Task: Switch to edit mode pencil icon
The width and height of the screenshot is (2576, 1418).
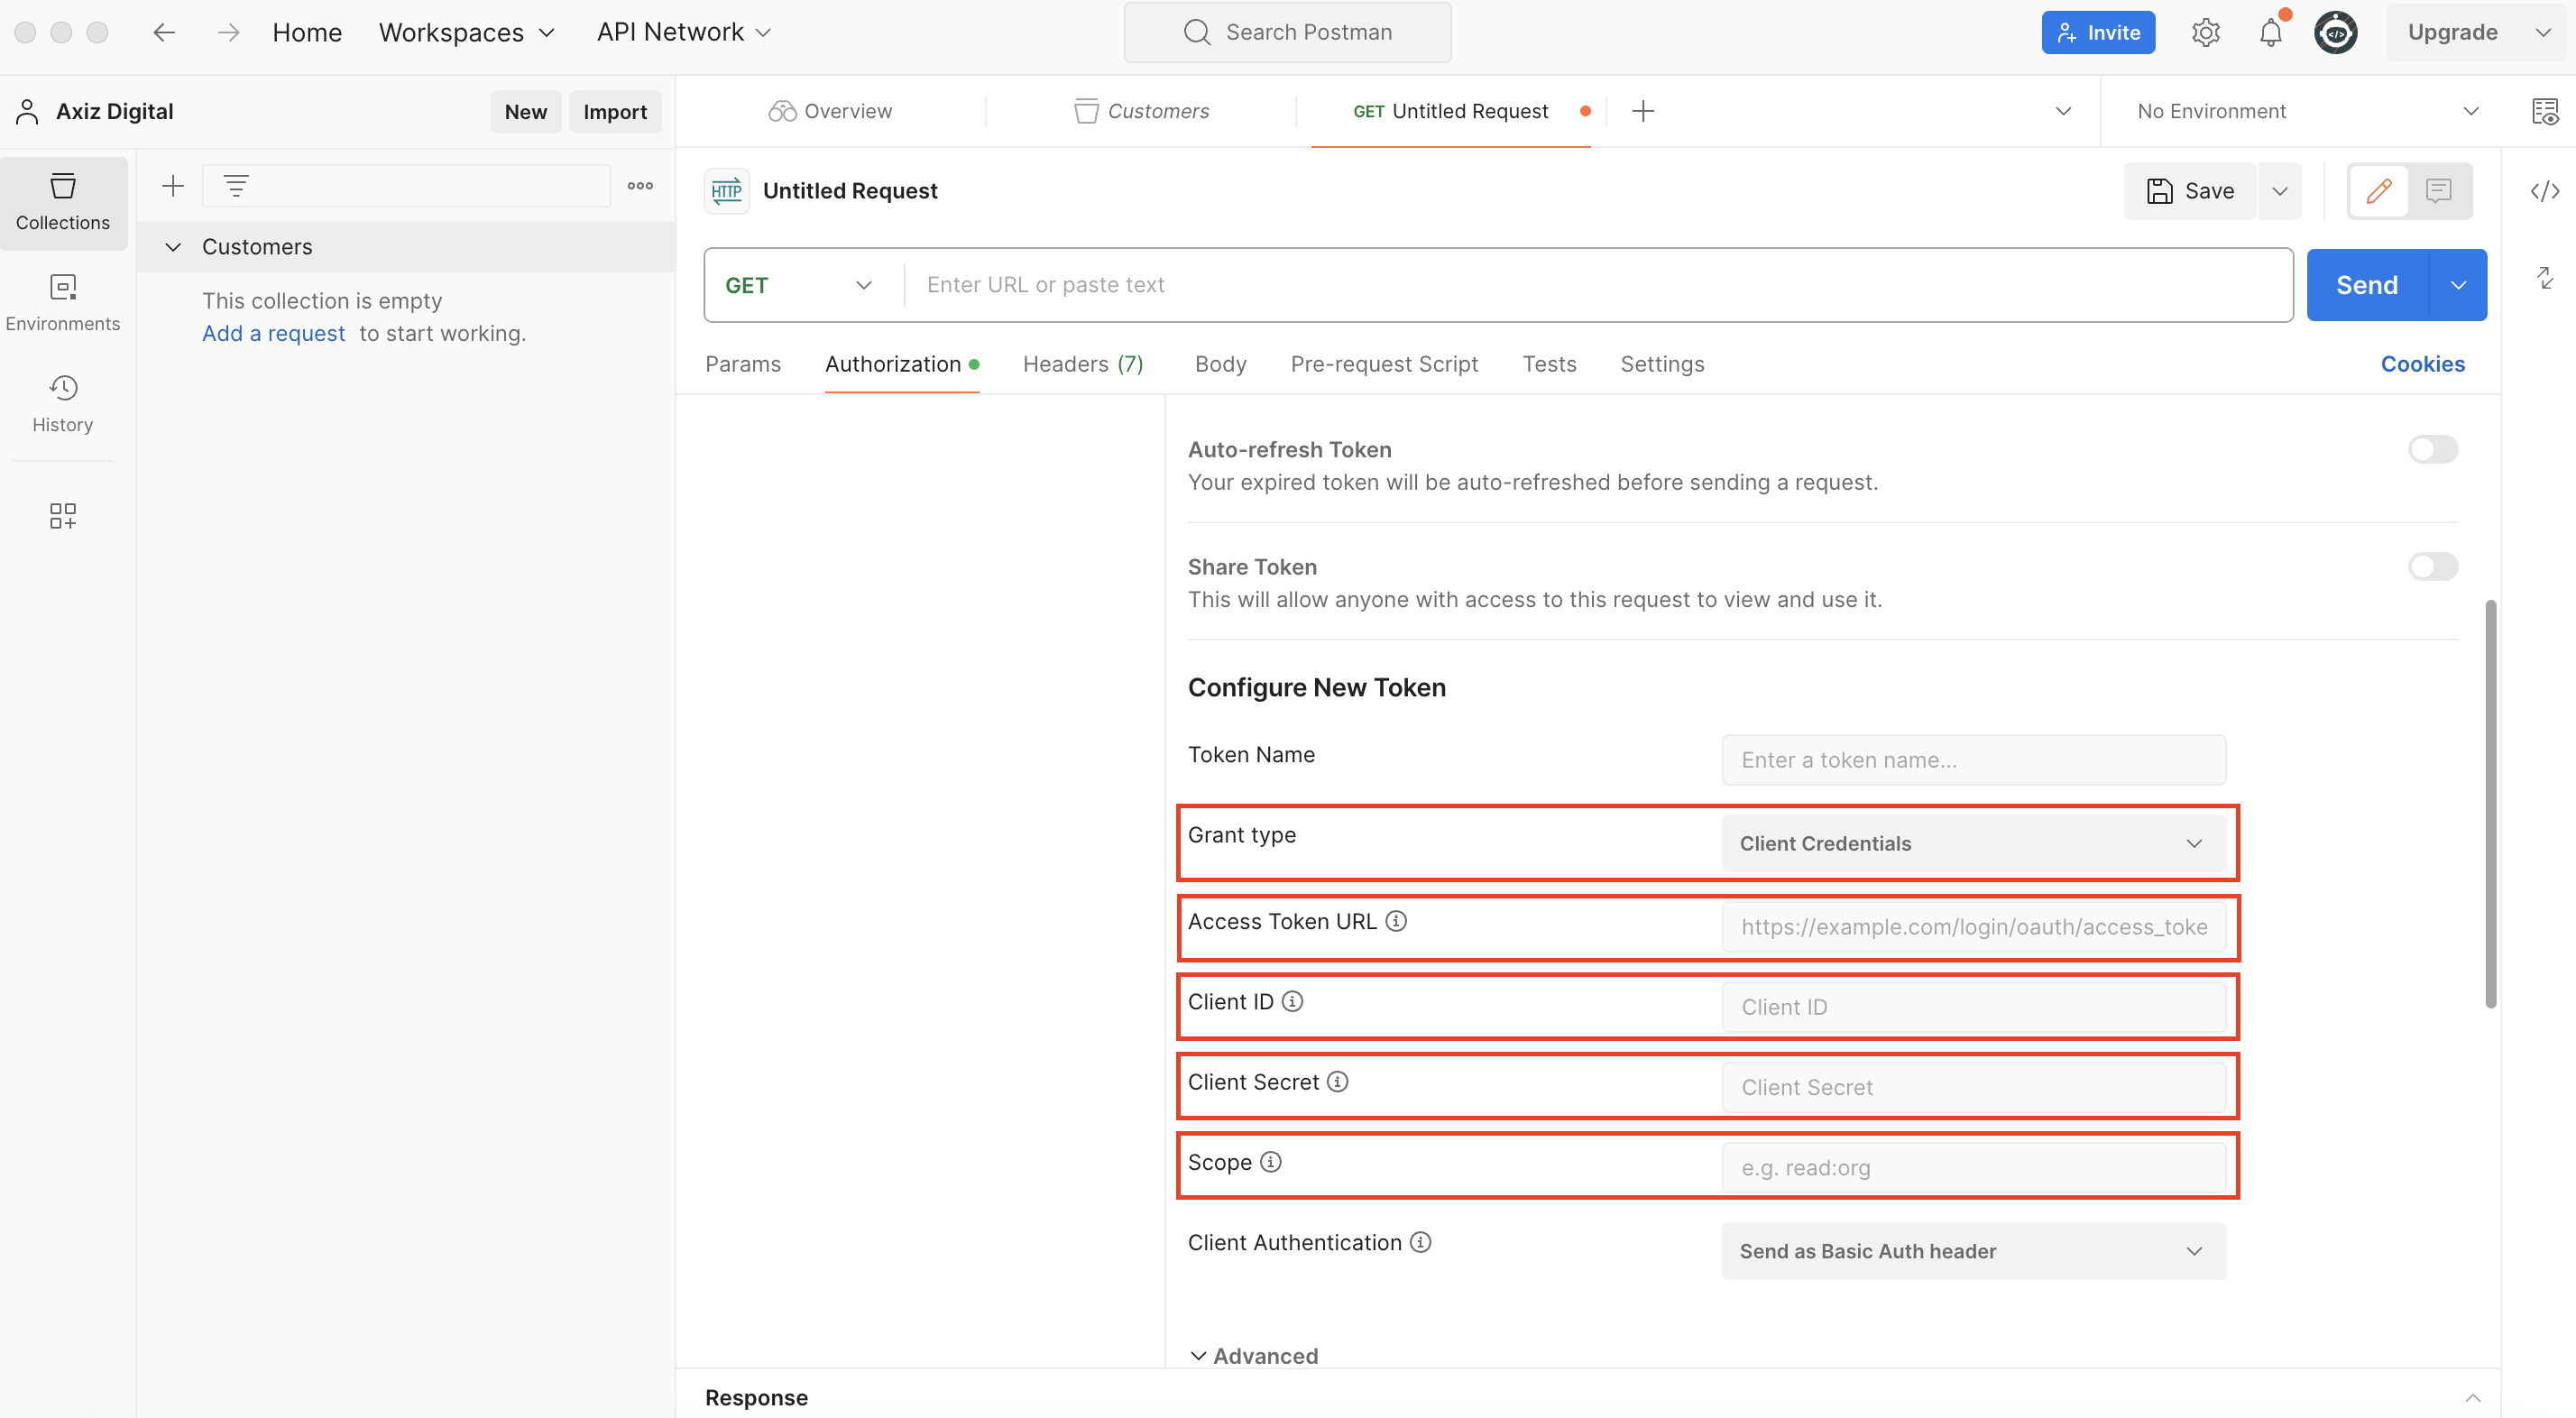Action: [x=2379, y=190]
